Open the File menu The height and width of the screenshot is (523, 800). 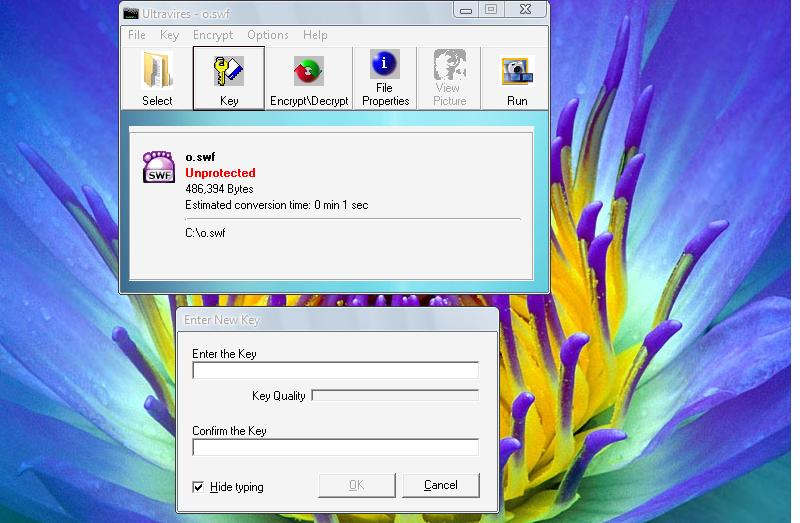[x=137, y=35]
